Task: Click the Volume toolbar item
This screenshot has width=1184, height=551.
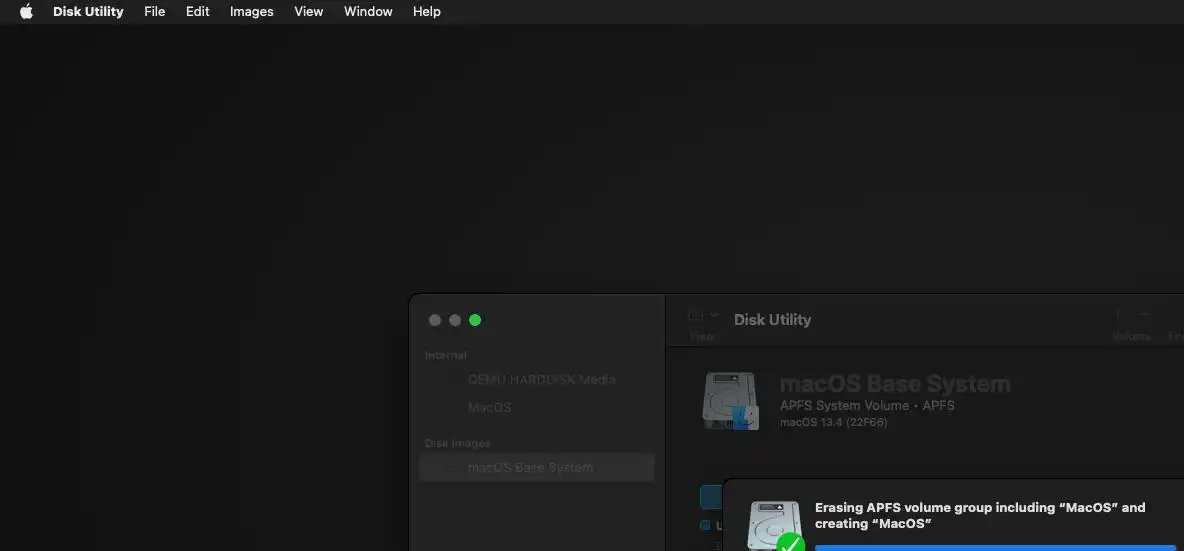Action: point(1131,325)
